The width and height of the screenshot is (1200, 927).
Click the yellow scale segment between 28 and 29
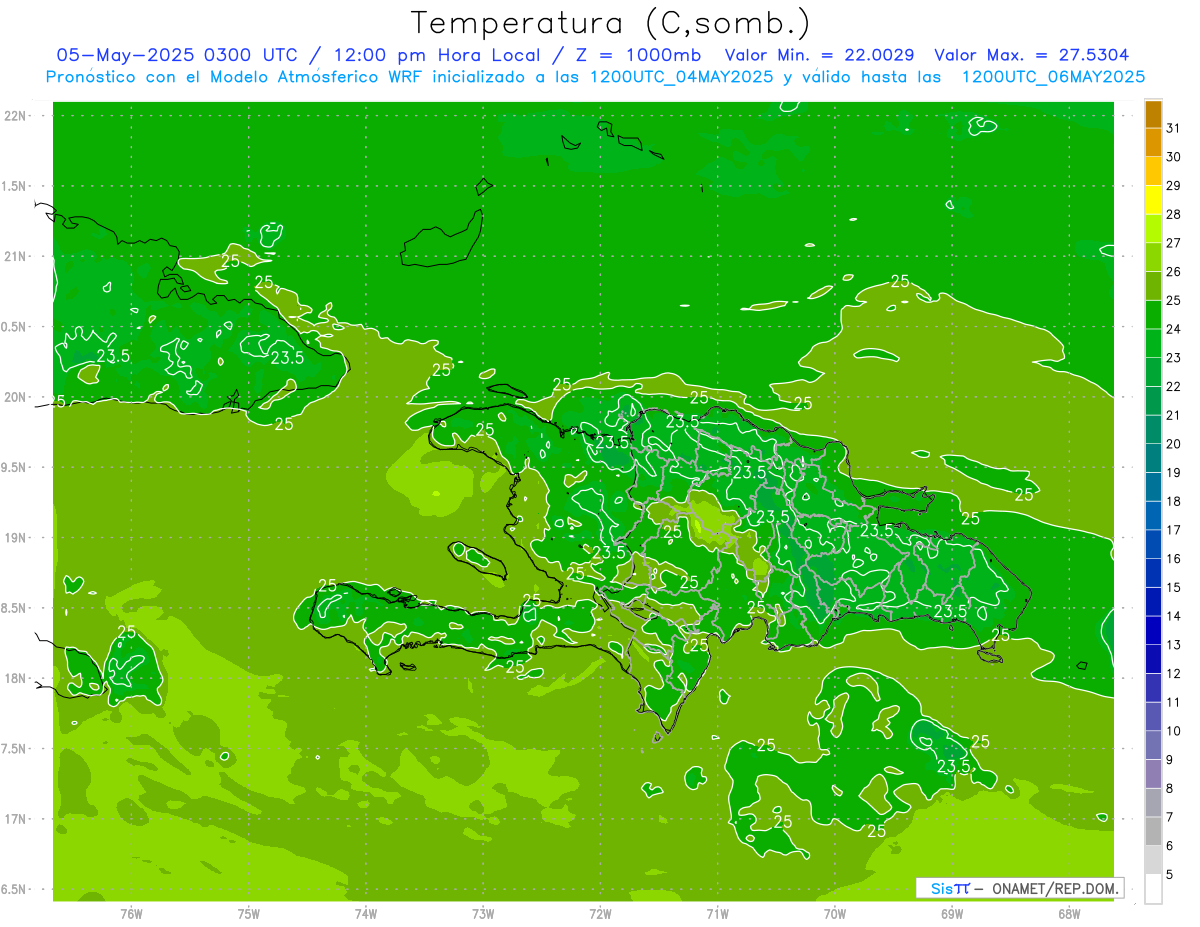coord(1153,199)
